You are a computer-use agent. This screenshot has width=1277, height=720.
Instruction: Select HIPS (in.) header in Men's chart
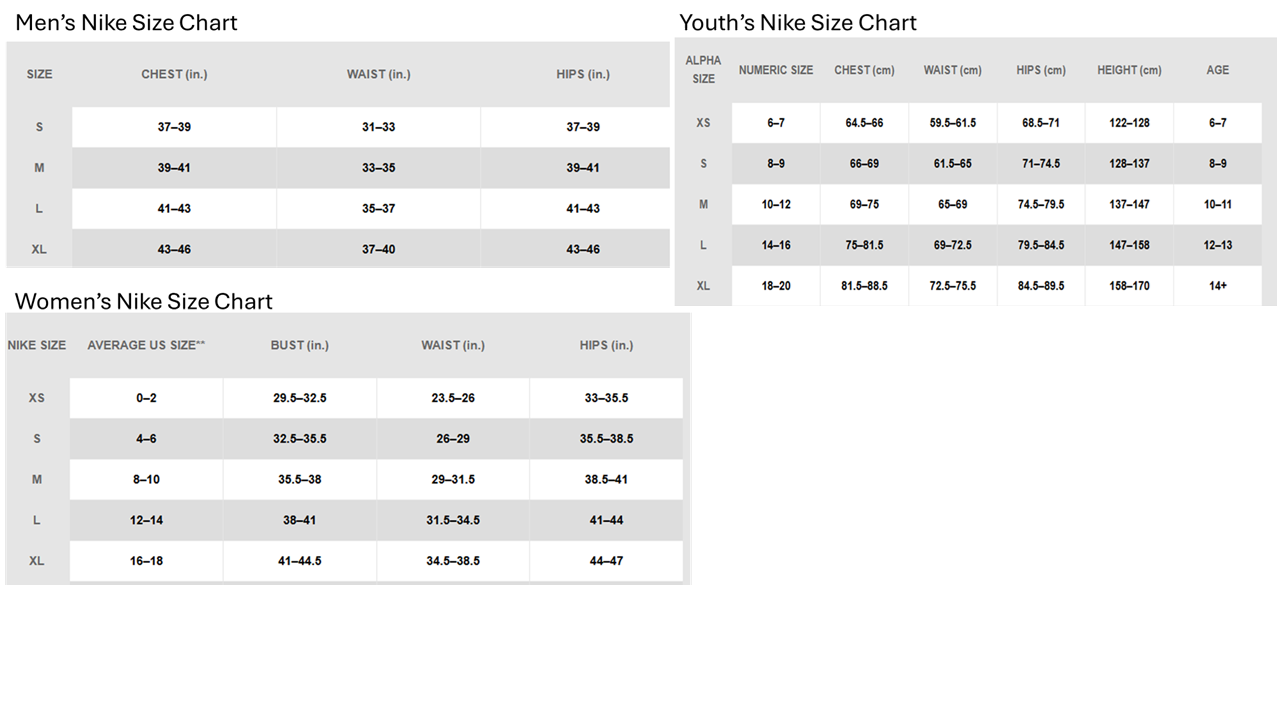pyautogui.click(x=583, y=74)
